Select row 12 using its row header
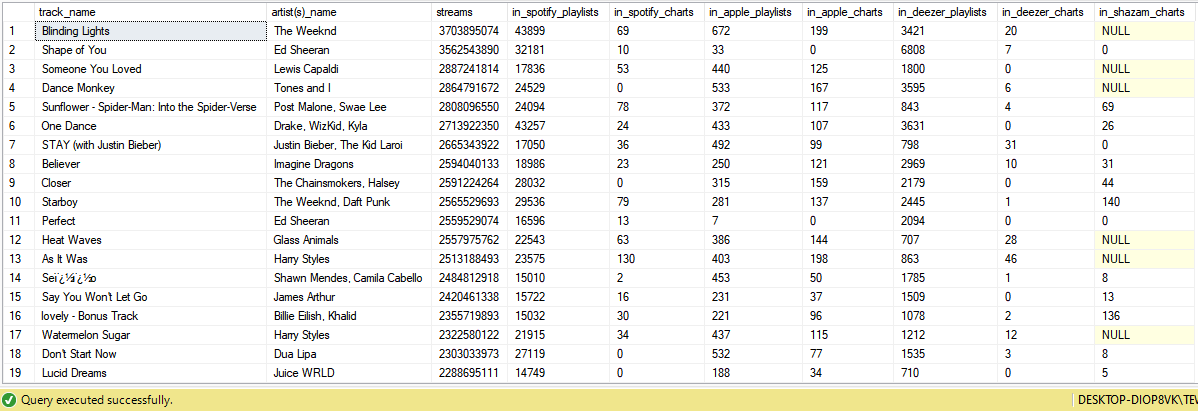Viewport: 1198px width, 411px height. [x=17, y=240]
